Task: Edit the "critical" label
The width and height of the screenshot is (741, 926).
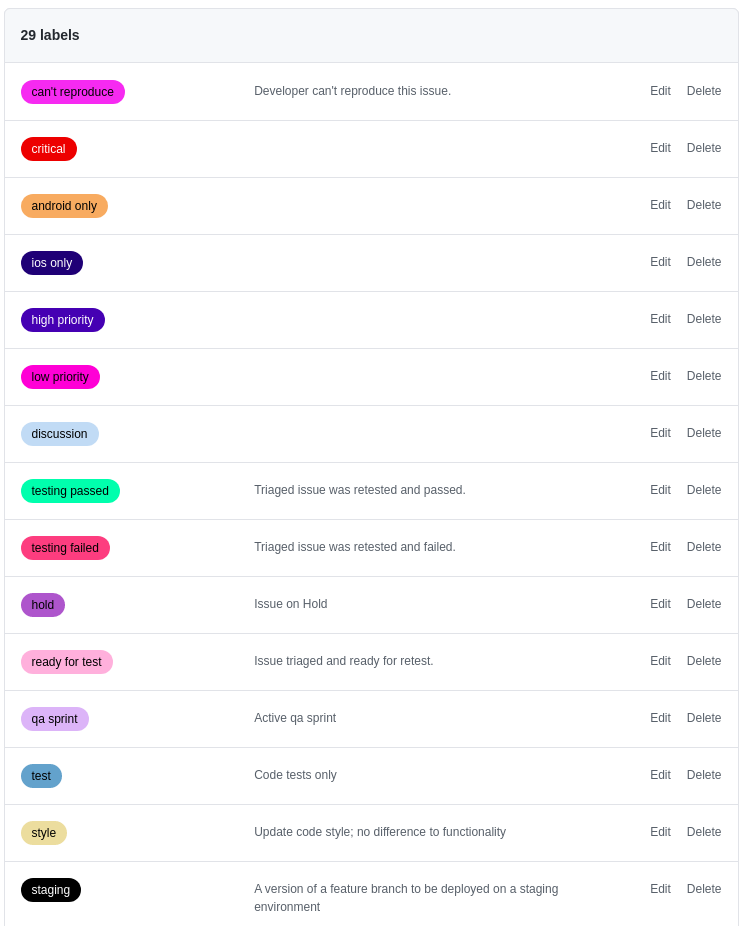Action: (660, 148)
